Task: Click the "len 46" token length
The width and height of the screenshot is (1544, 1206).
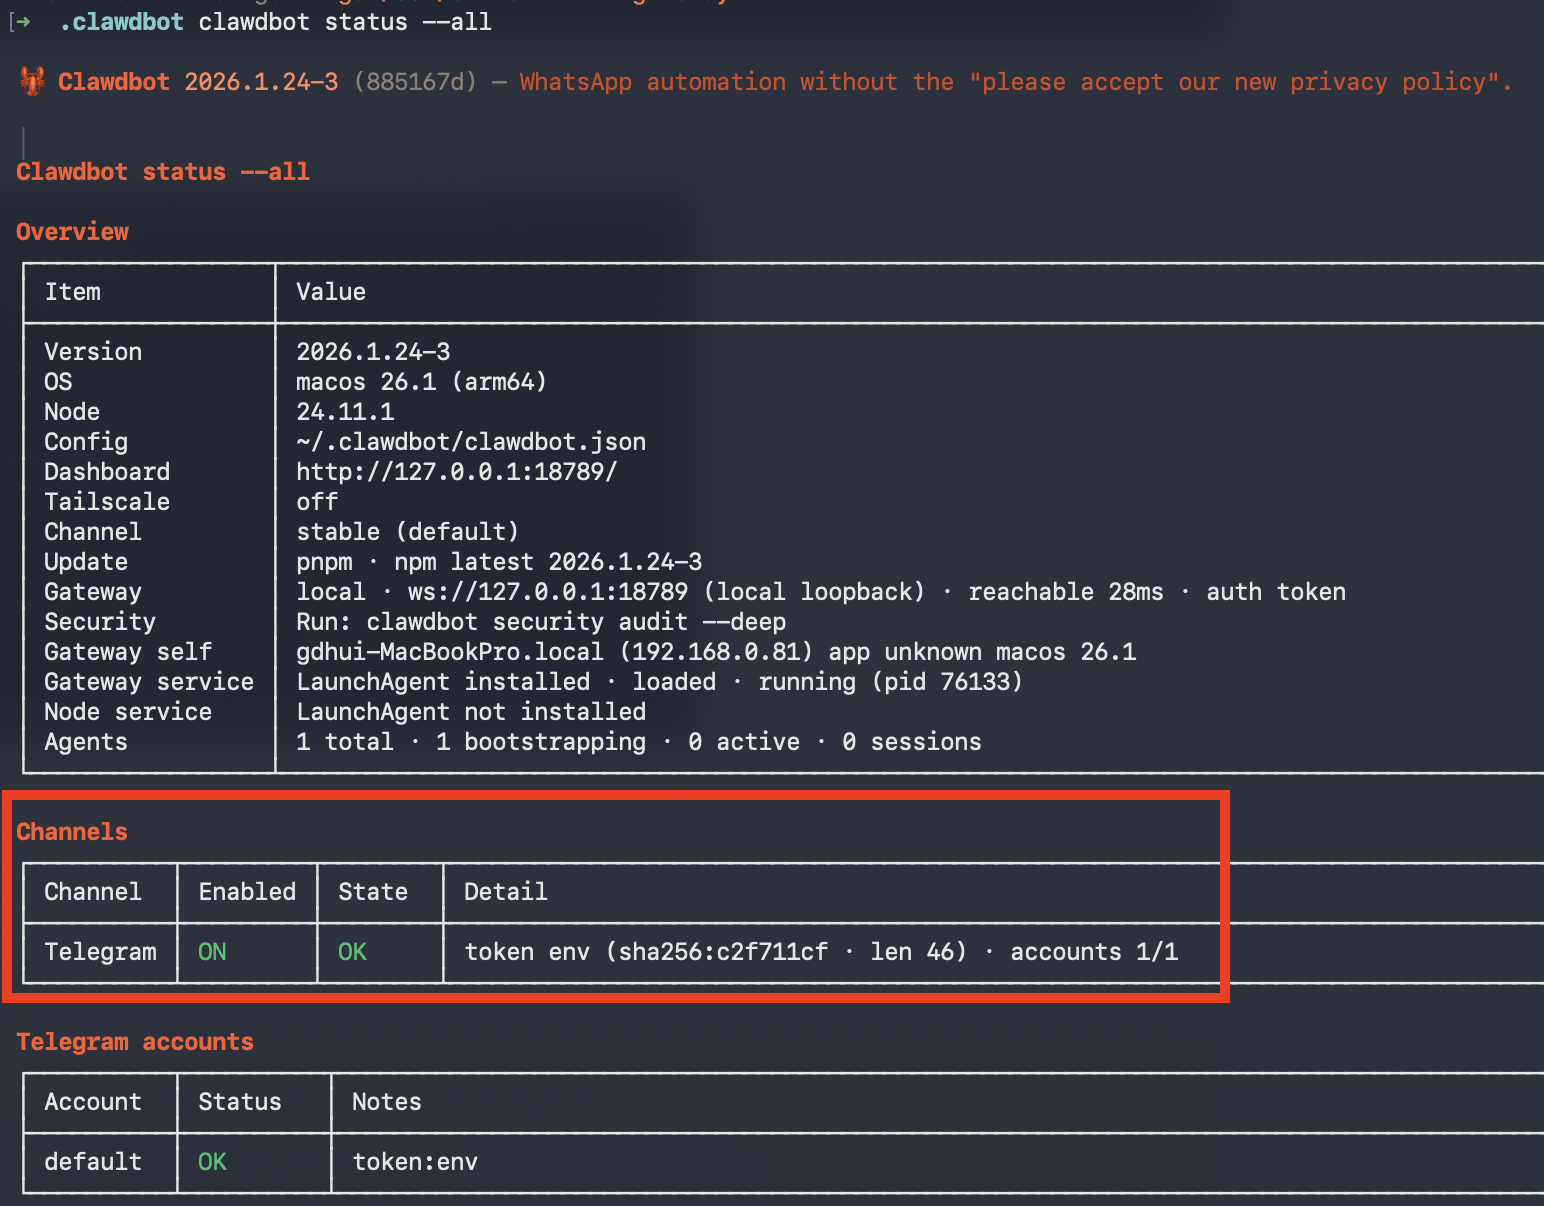Action: [x=912, y=952]
